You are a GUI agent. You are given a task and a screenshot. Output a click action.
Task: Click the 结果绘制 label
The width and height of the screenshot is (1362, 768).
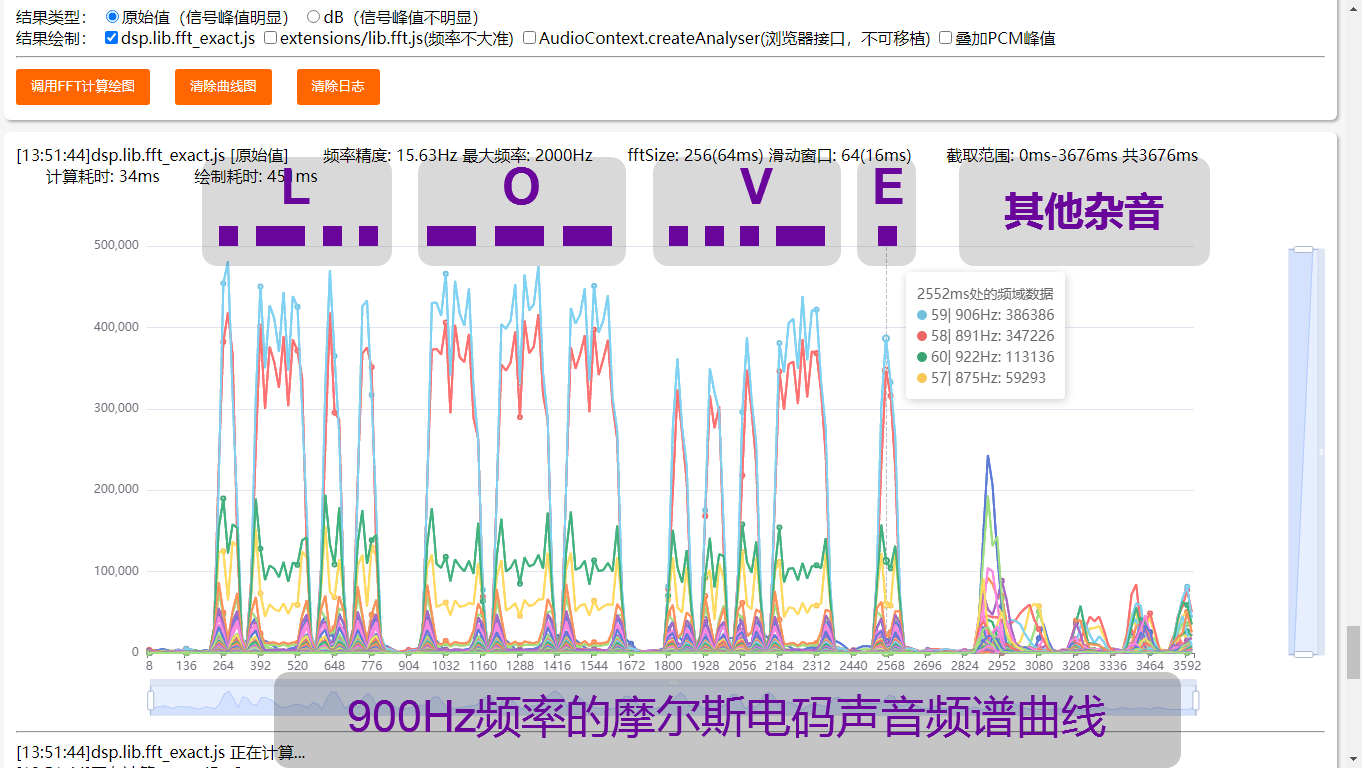coord(52,38)
